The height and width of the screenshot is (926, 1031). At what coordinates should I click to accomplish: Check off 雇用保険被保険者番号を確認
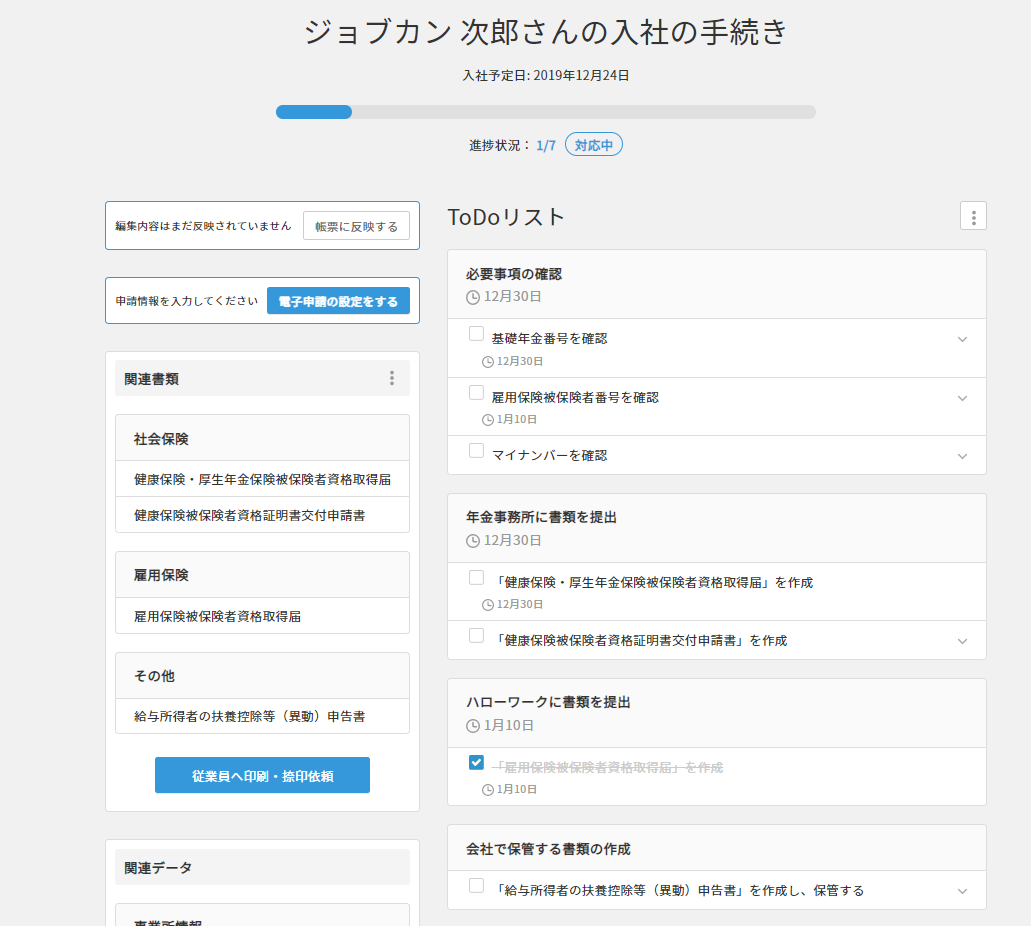[x=476, y=393]
